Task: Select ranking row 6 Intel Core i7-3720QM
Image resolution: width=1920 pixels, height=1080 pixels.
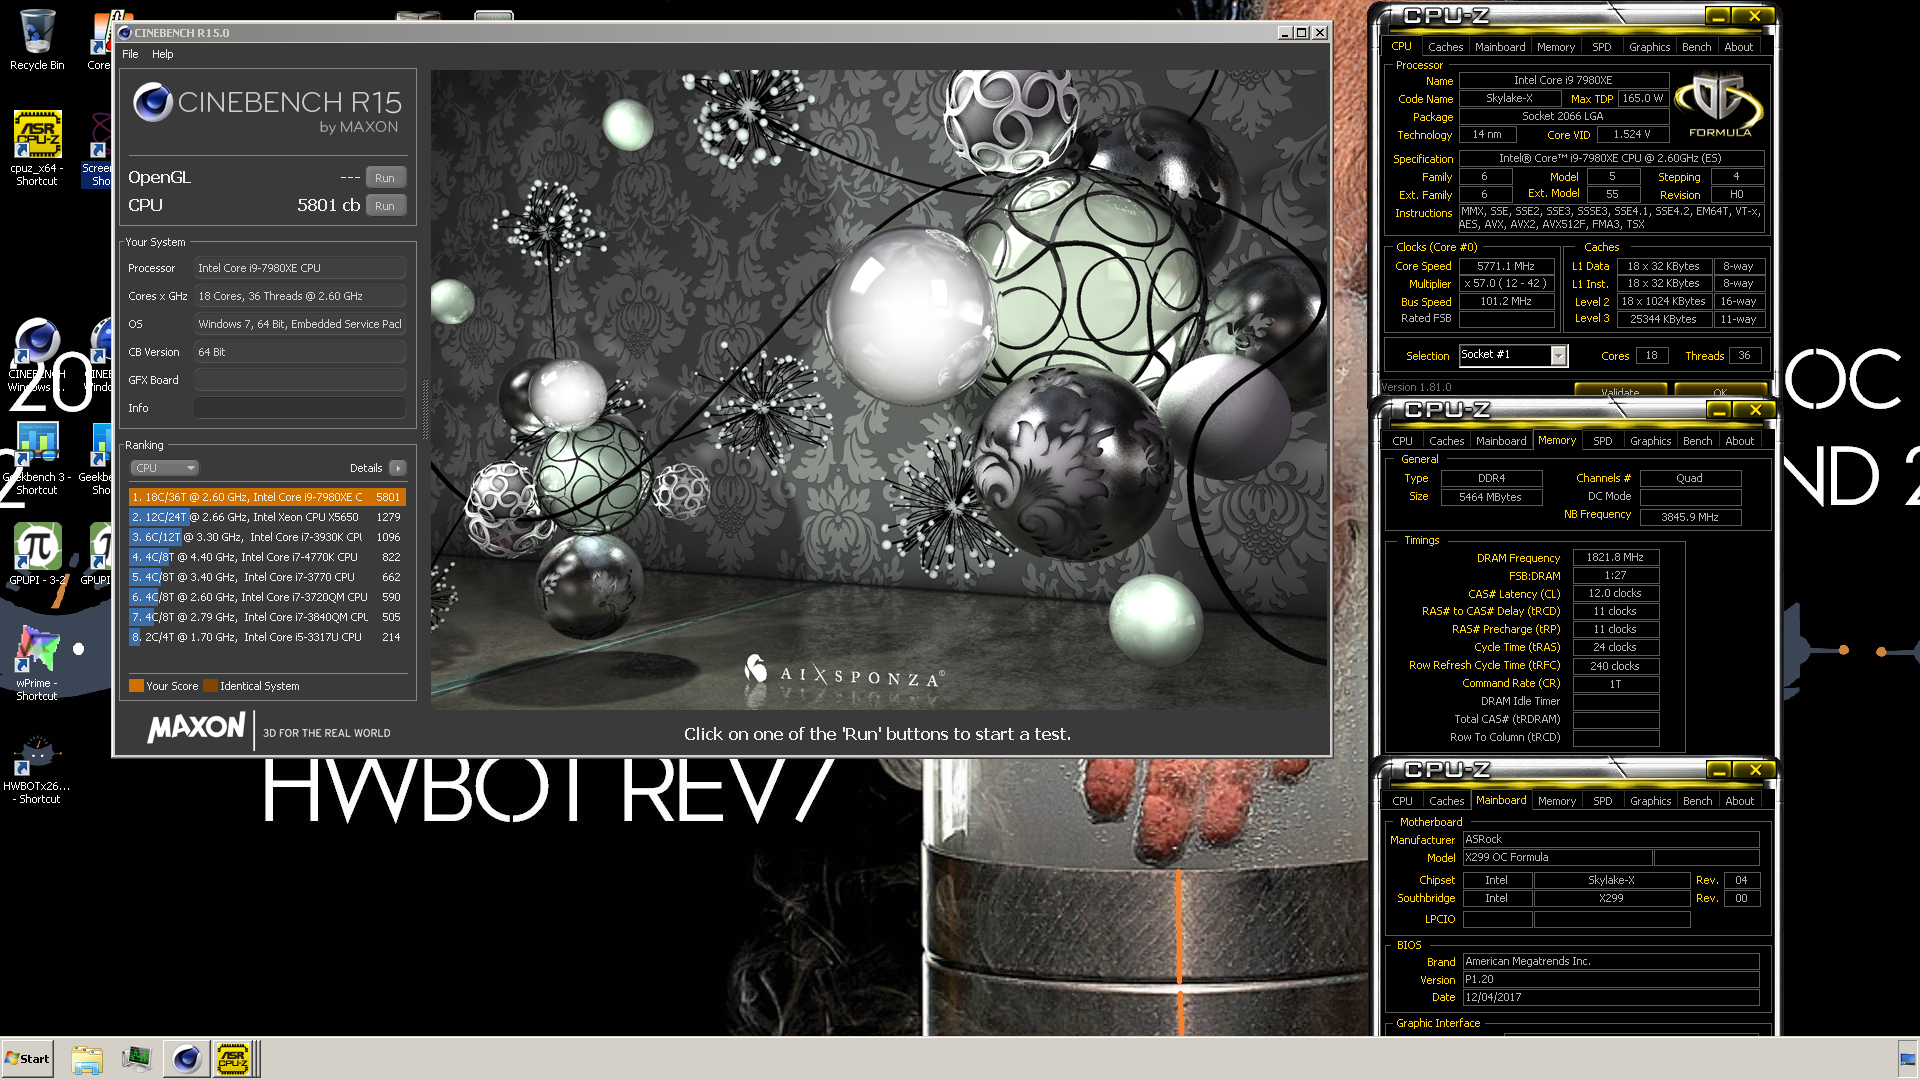Action: click(x=267, y=597)
